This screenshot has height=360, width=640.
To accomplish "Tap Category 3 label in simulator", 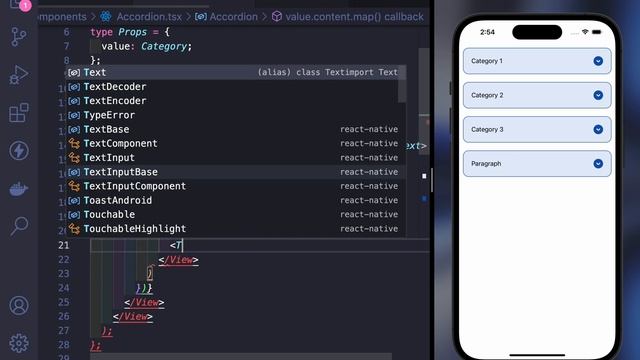I will click(487, 129).
